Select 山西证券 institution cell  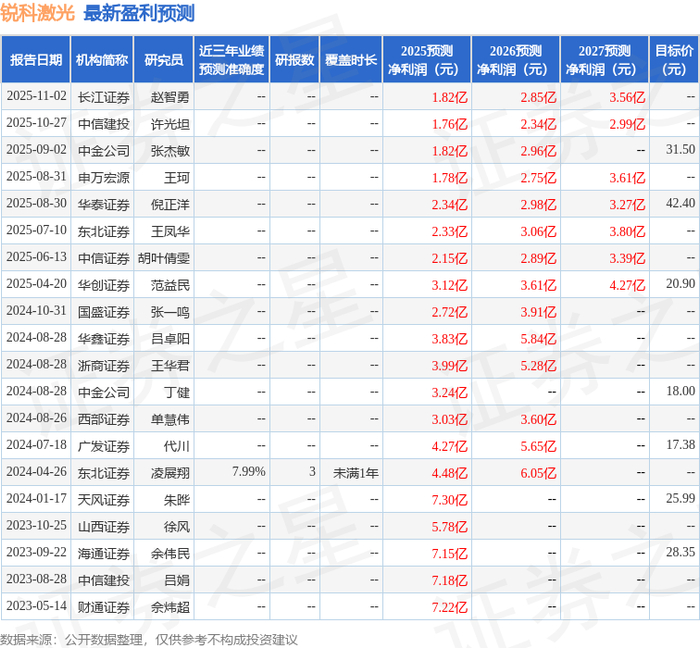(x=104, y=527)
